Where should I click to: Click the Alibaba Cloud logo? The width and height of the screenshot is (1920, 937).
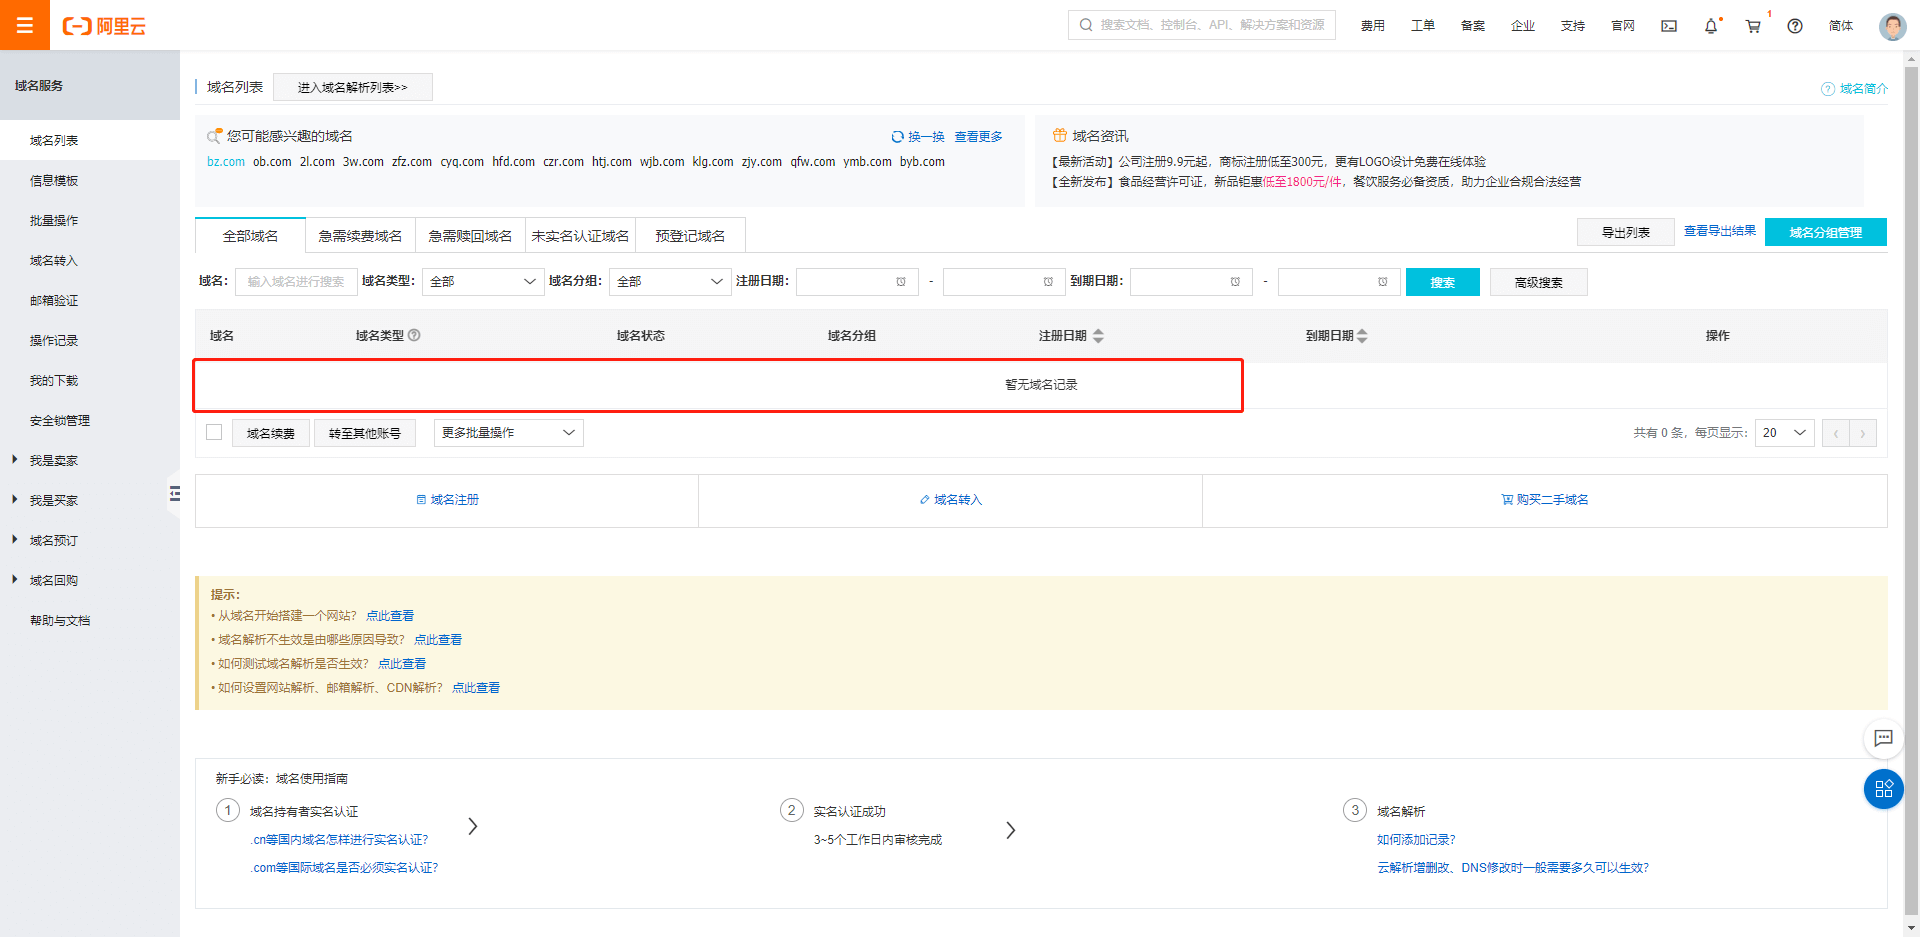[x=104, y=26]
